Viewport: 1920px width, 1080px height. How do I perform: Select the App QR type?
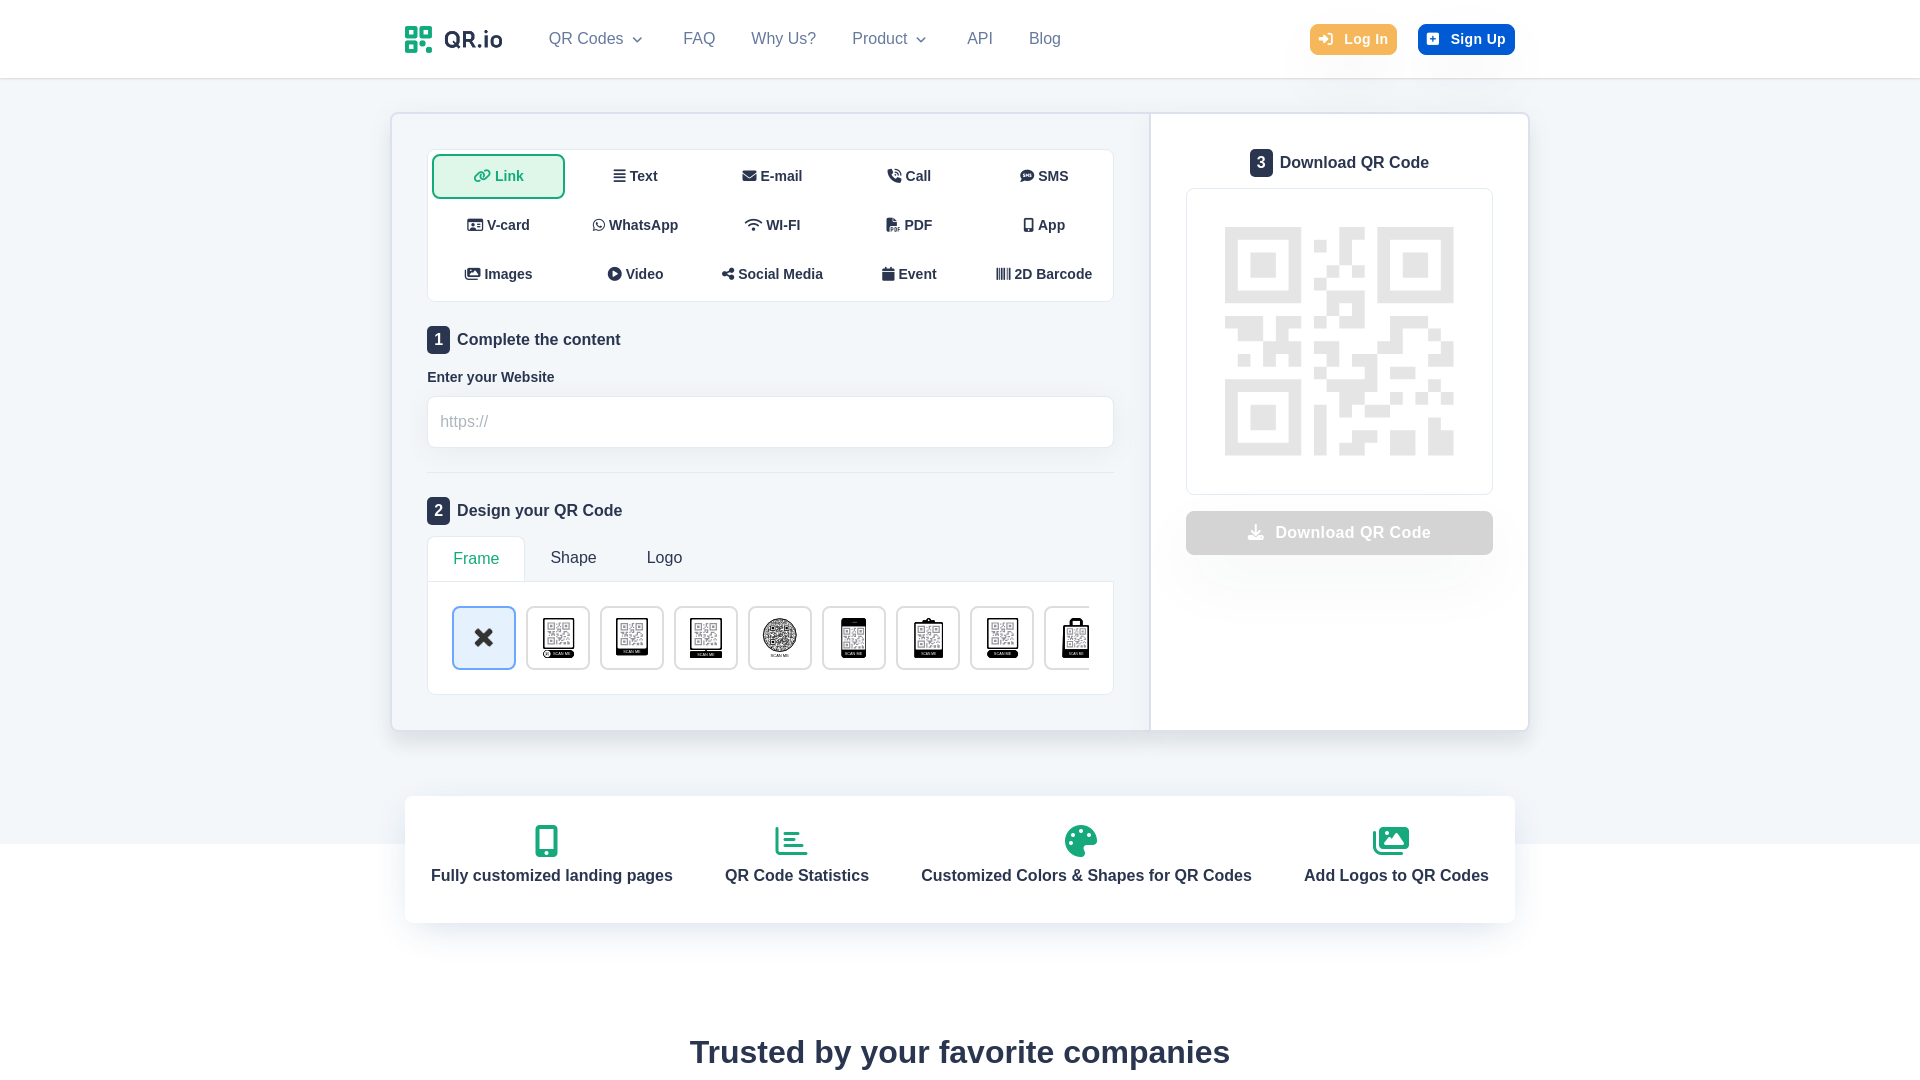[x=1044, y=225]
